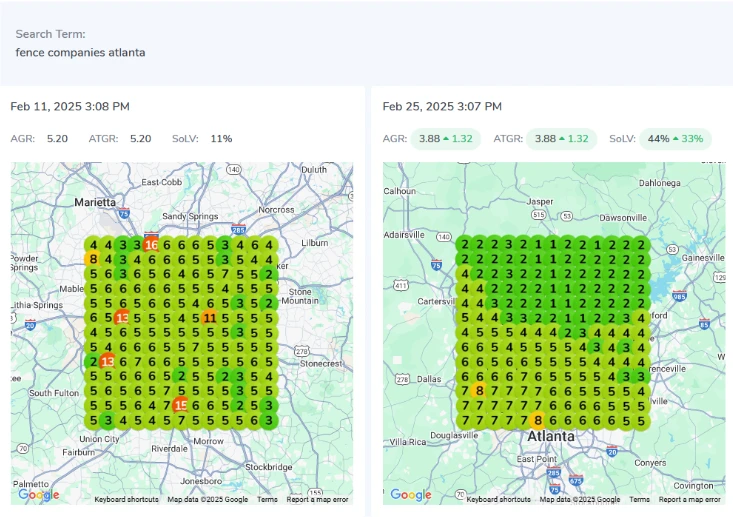Viewport: 733px width, 517px height.
Task: Open the Terms link on the Feb 25 map
Action: 639,499
